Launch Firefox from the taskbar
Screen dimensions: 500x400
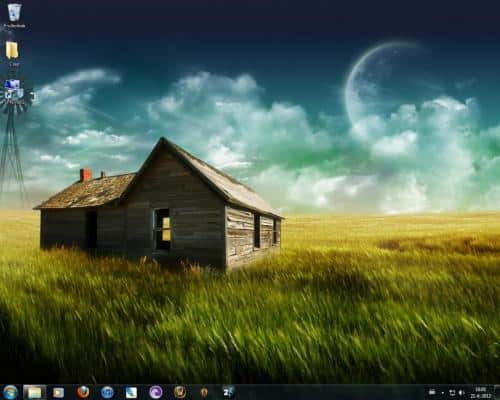(83, 392)
